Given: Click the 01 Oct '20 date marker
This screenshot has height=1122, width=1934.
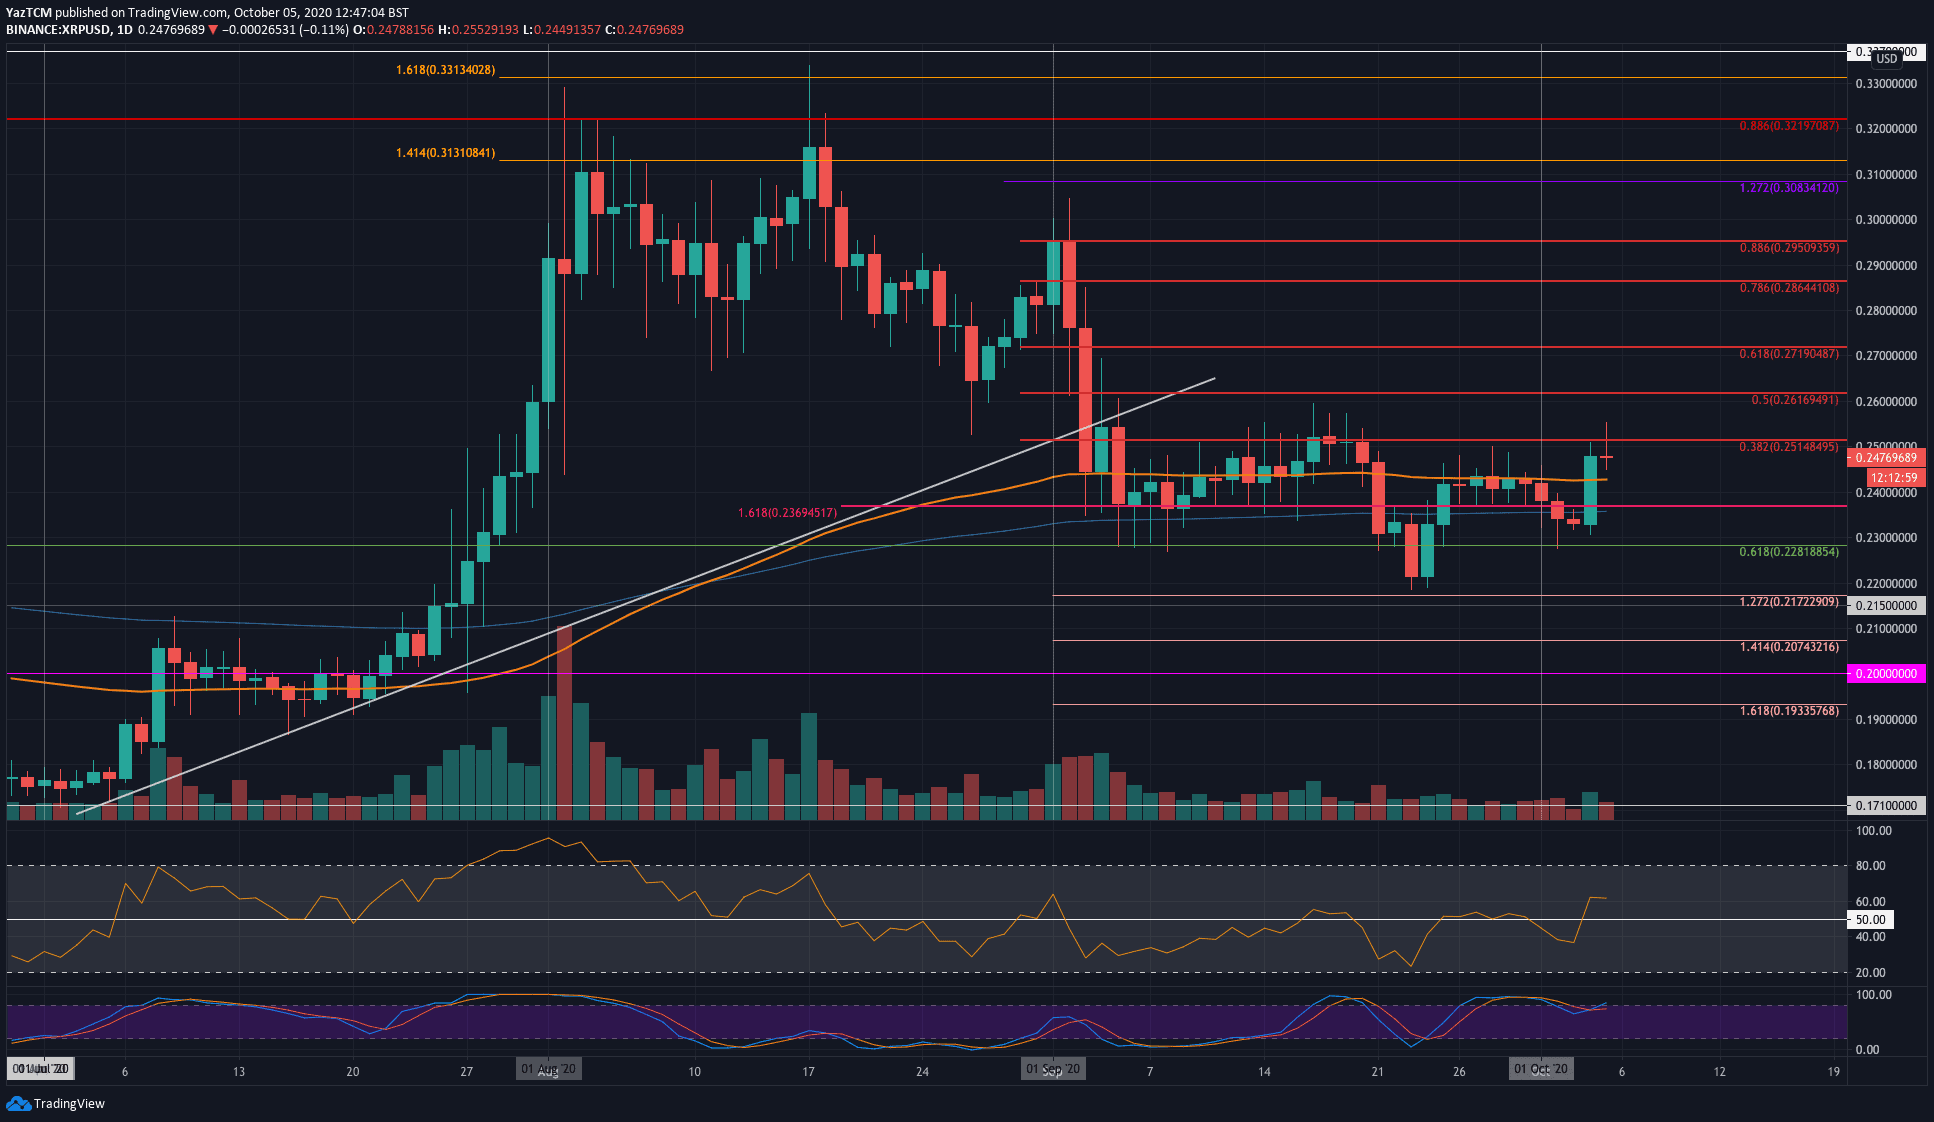Looking at the screenshot, I should point(1541,1069).
